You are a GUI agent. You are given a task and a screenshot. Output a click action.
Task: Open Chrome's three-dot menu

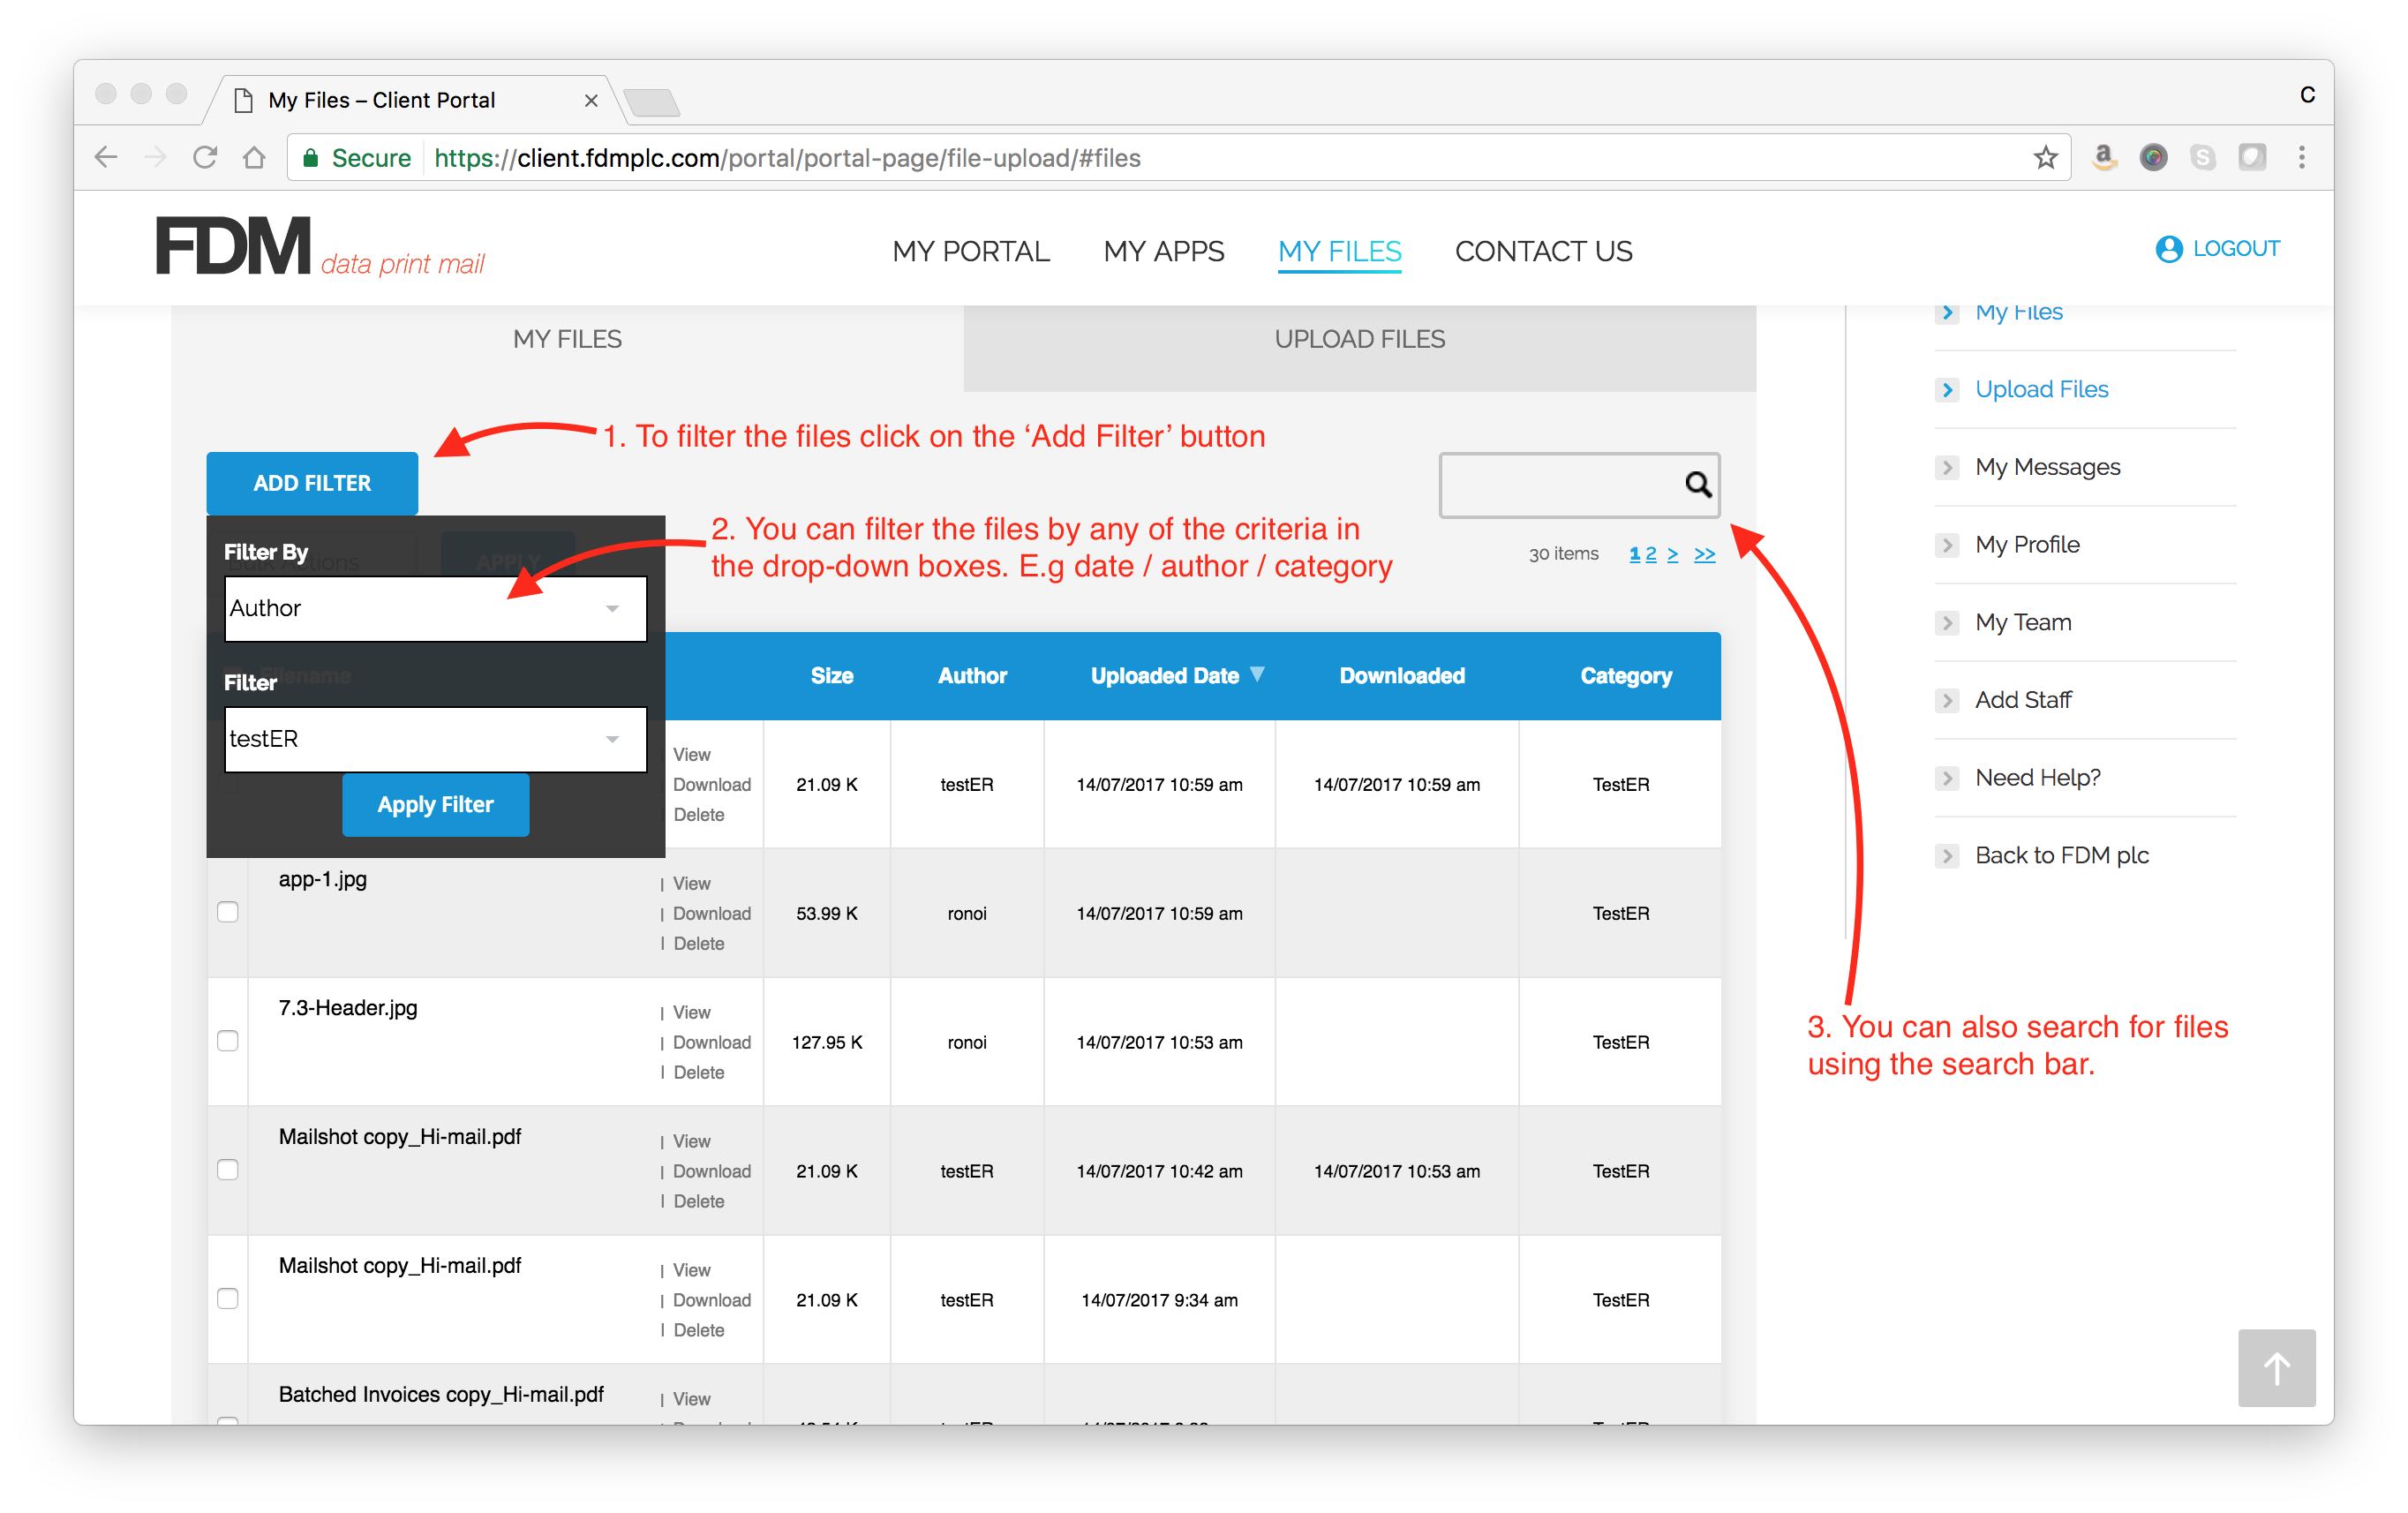(x=2302, y=158)
